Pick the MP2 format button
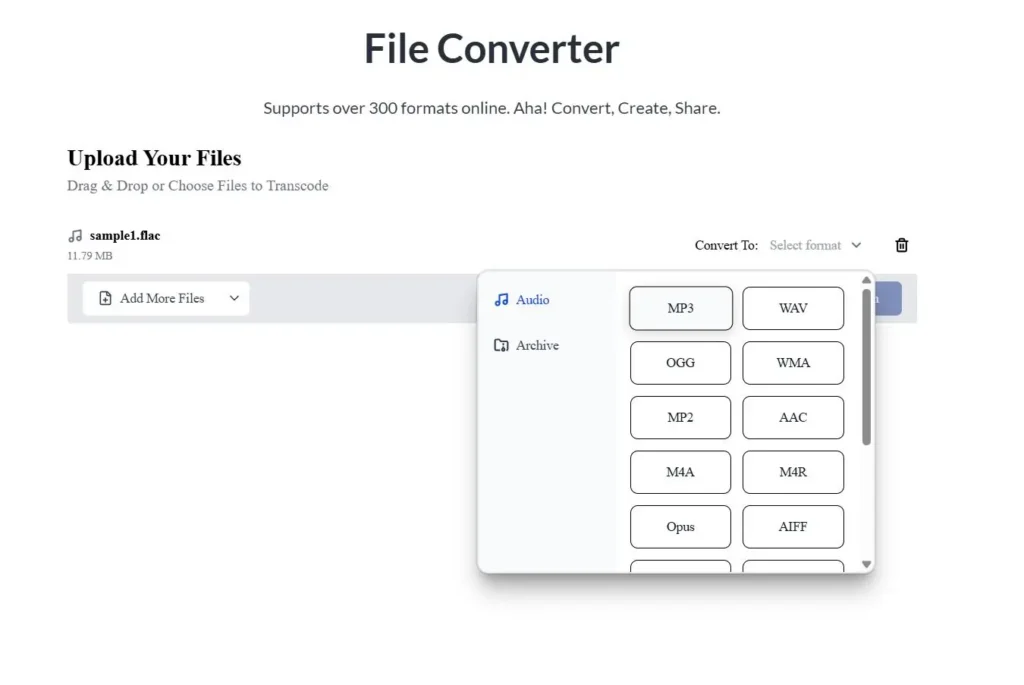The image size is (1024, 685). point(680,417)
